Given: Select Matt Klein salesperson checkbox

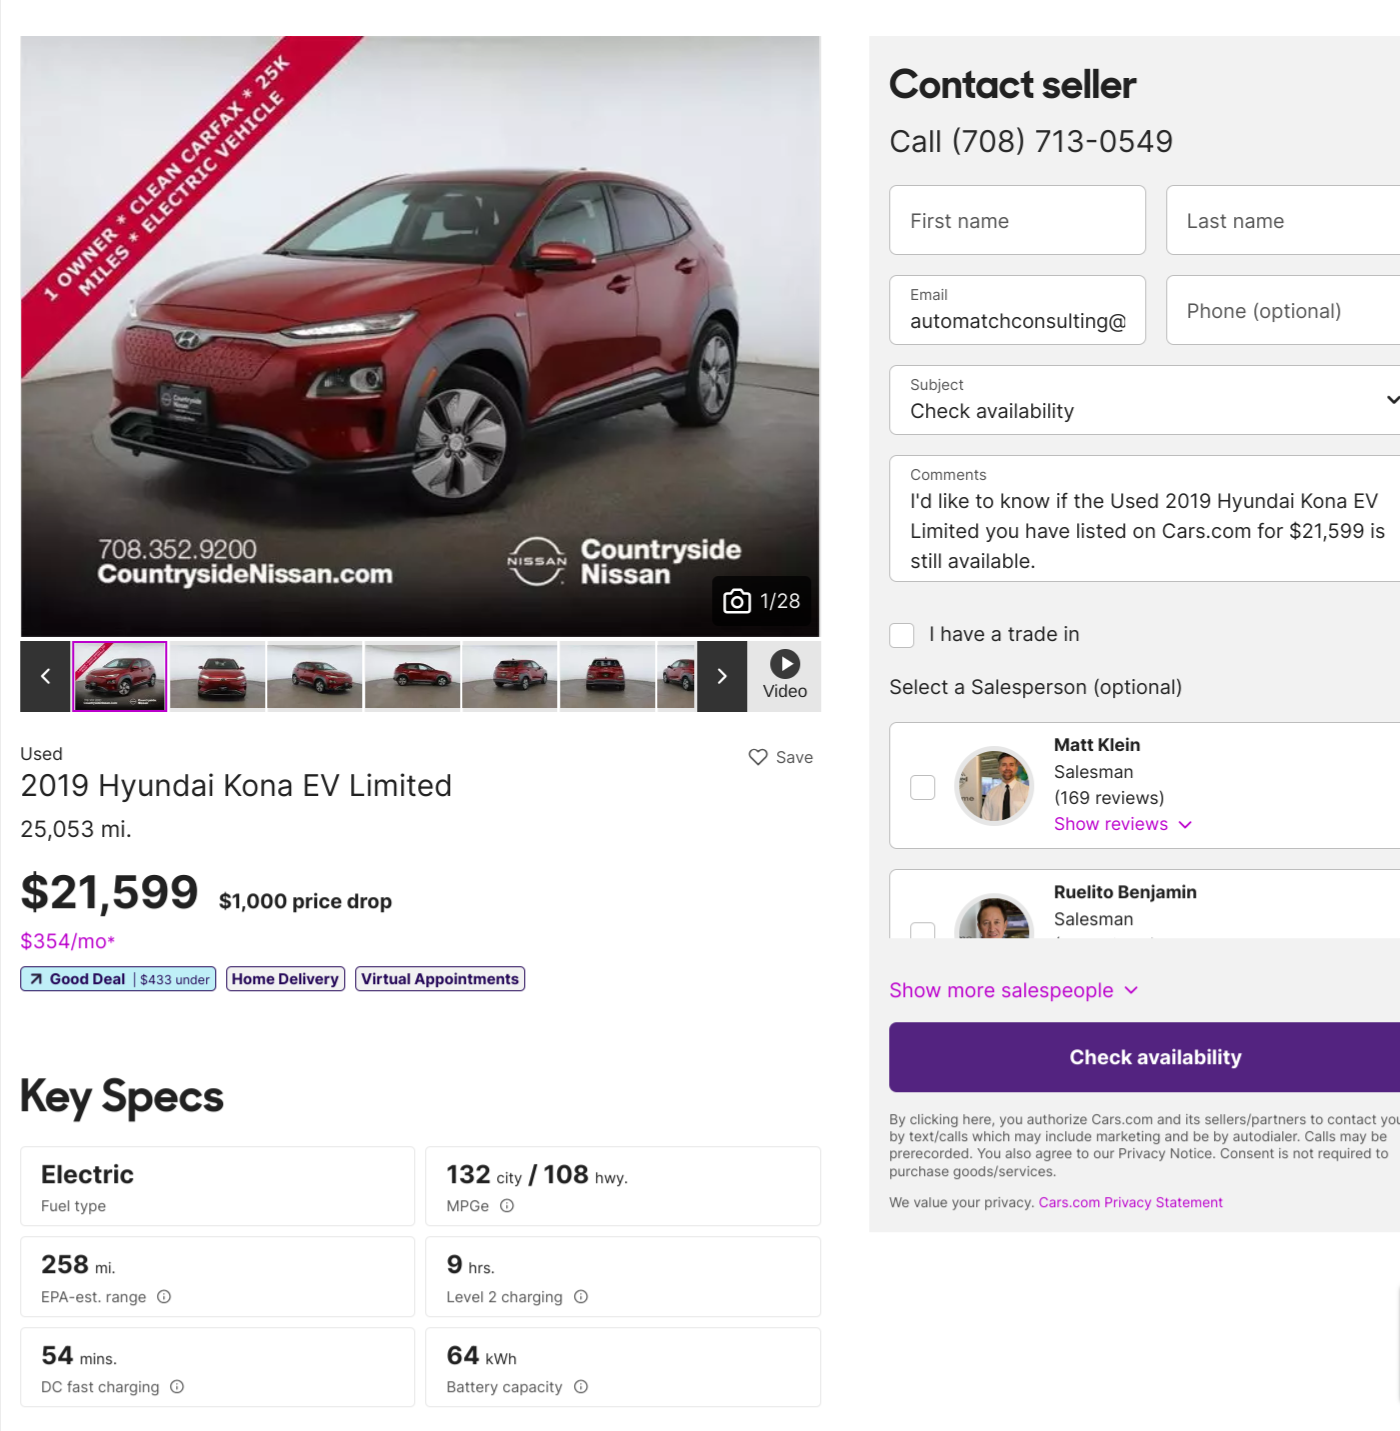Looking at the screenshot, I should pos(923,787).
